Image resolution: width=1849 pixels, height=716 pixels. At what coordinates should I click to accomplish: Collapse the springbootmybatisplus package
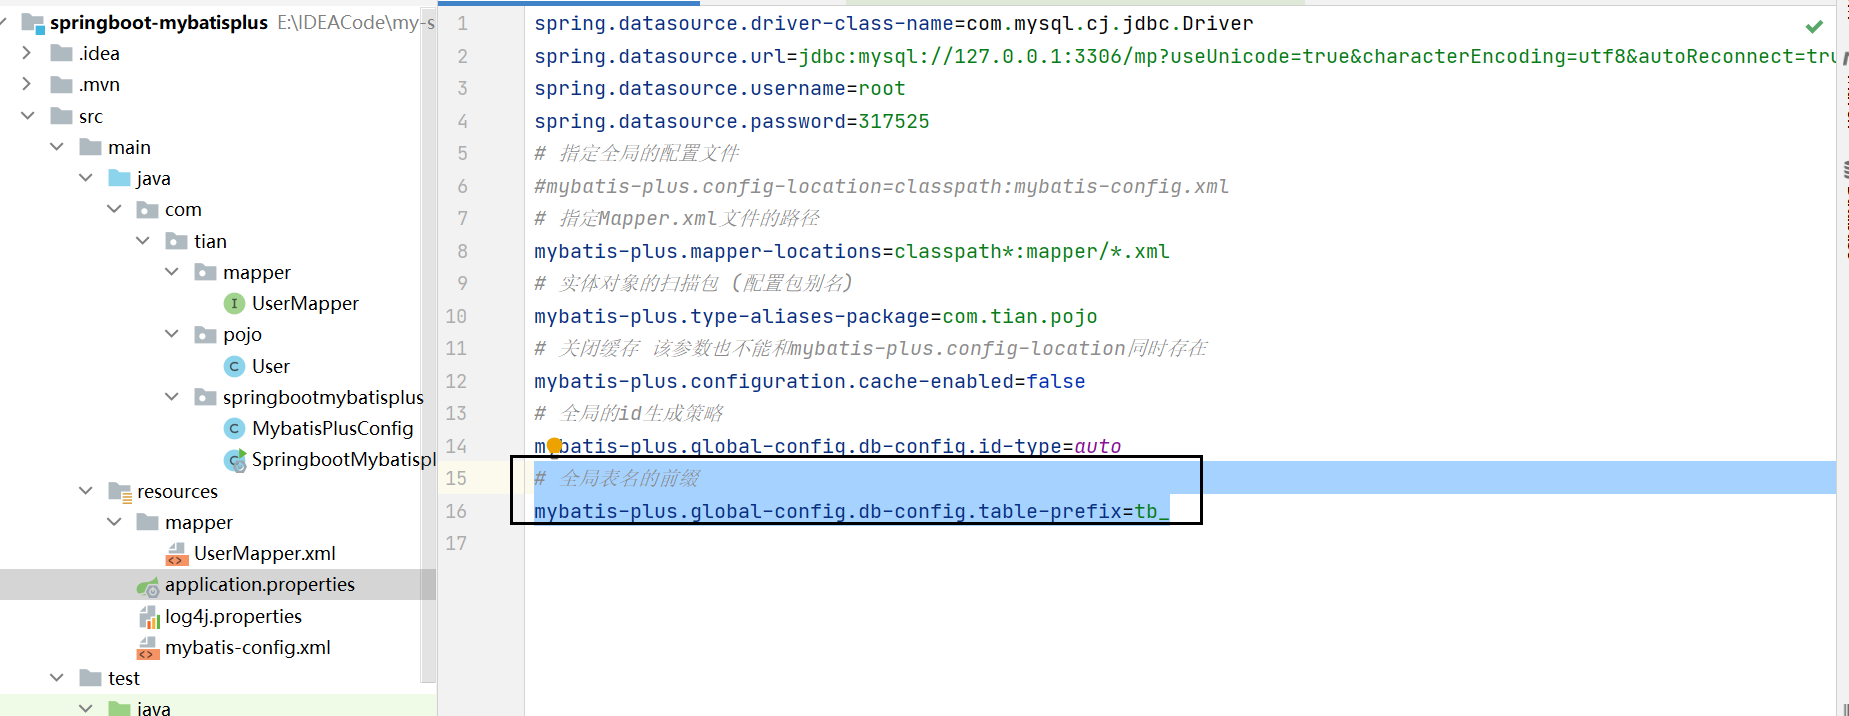pos(172,397)
